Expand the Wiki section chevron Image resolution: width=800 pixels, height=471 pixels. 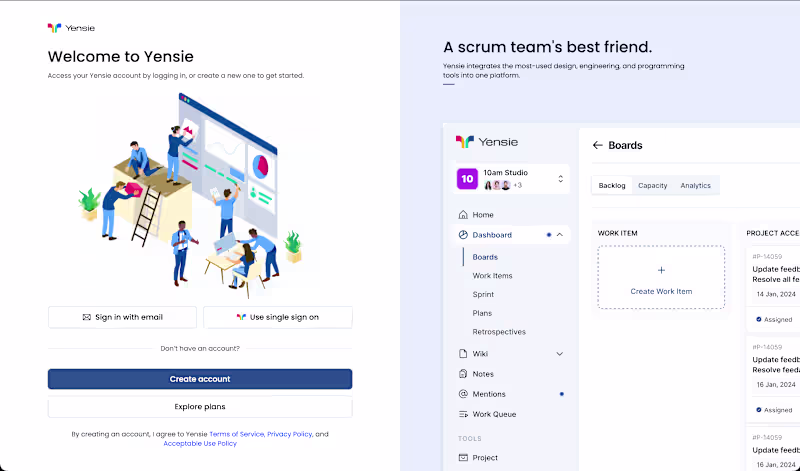[x=560, y=354]
